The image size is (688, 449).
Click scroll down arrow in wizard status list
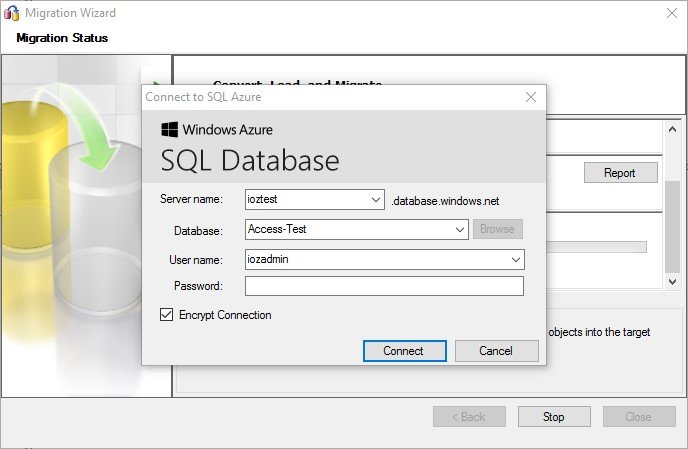672,281
